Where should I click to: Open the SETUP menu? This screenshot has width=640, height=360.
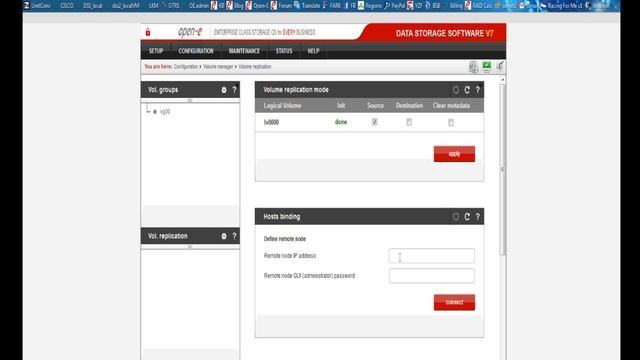(156, 51)
